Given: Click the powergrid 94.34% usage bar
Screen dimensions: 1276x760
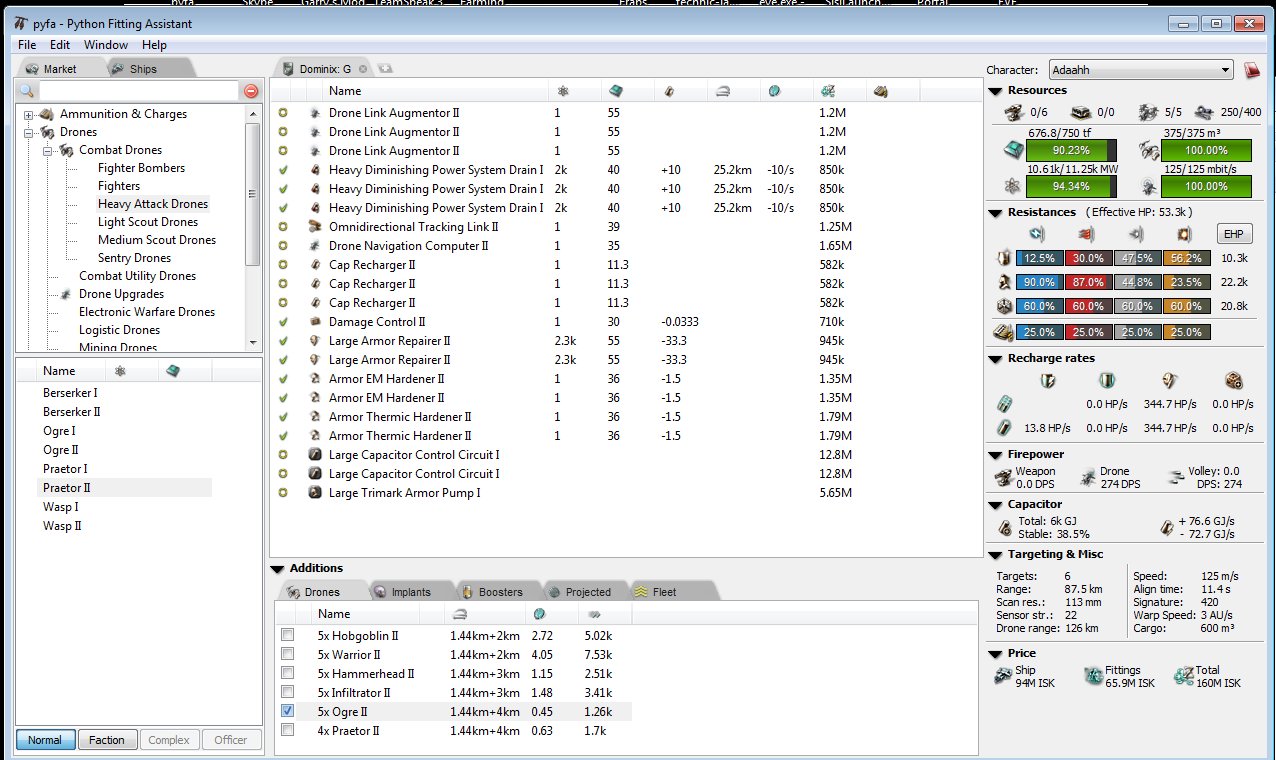Looking at the screenshot, I should click(1071, 186).
